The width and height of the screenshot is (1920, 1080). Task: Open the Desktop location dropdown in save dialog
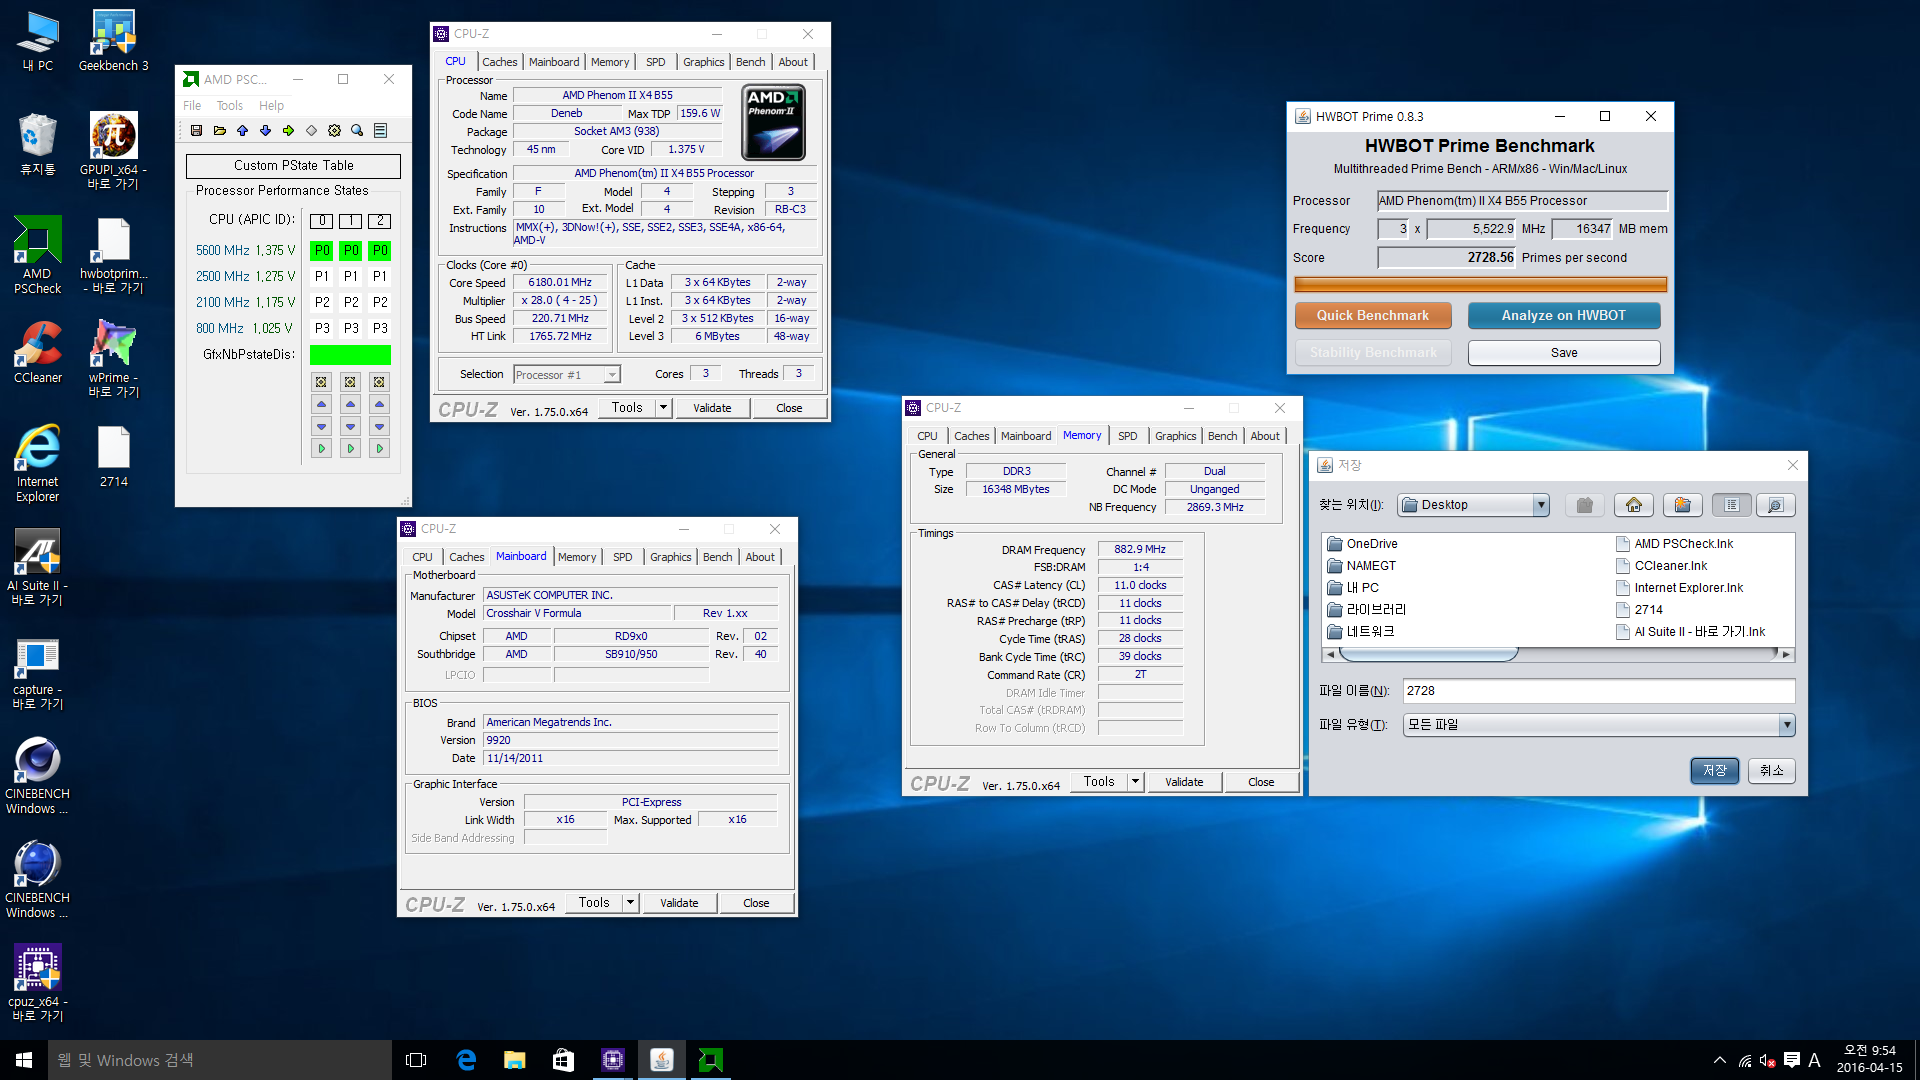(1541, 505)
